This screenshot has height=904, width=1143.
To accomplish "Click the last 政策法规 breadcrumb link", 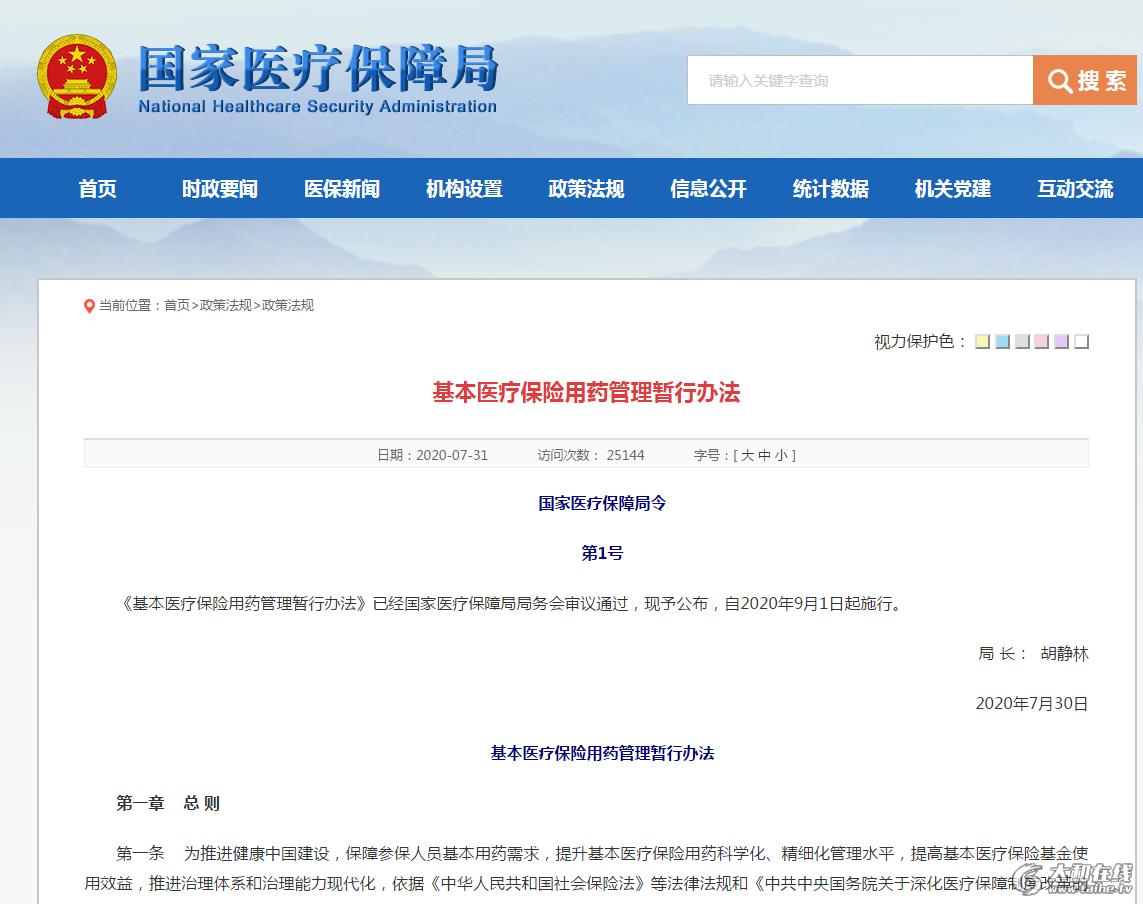I will (288, 305).
